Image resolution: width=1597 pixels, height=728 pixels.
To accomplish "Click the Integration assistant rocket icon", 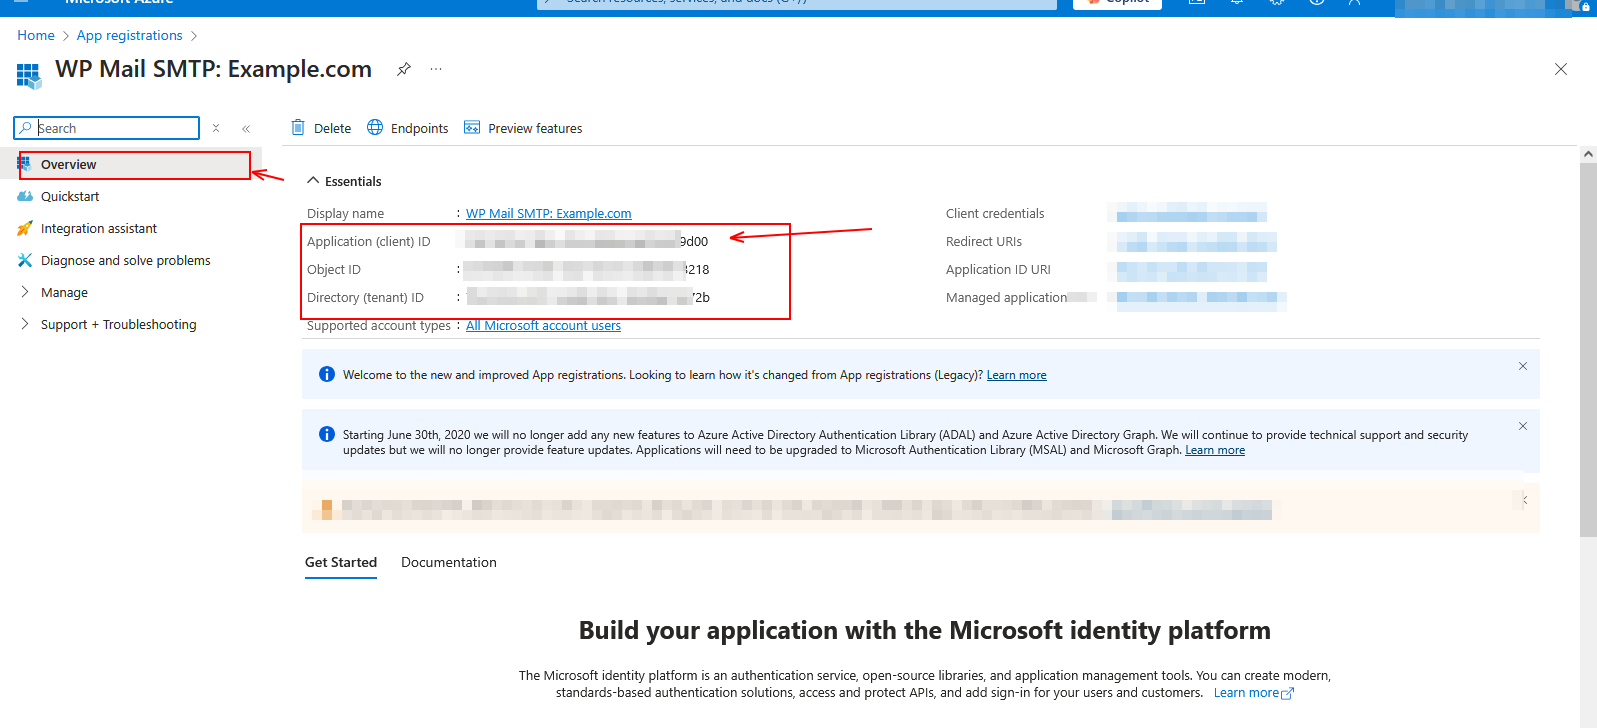I will click(25, 228).
